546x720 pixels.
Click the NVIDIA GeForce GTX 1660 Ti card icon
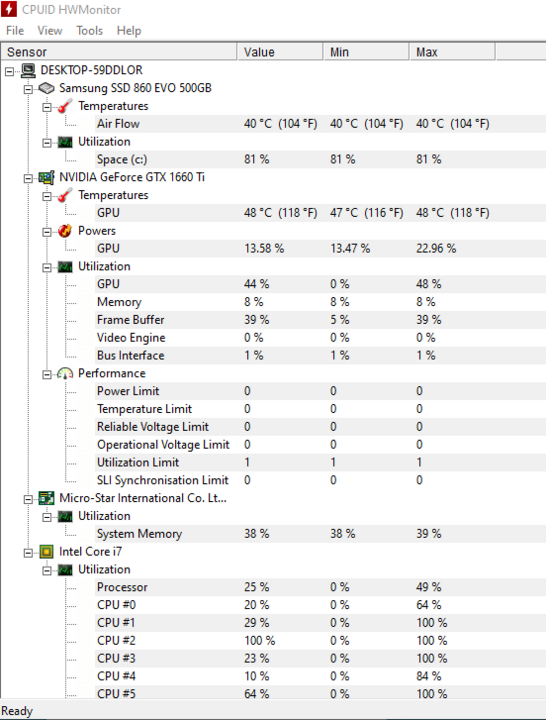(x=46, y=177)
